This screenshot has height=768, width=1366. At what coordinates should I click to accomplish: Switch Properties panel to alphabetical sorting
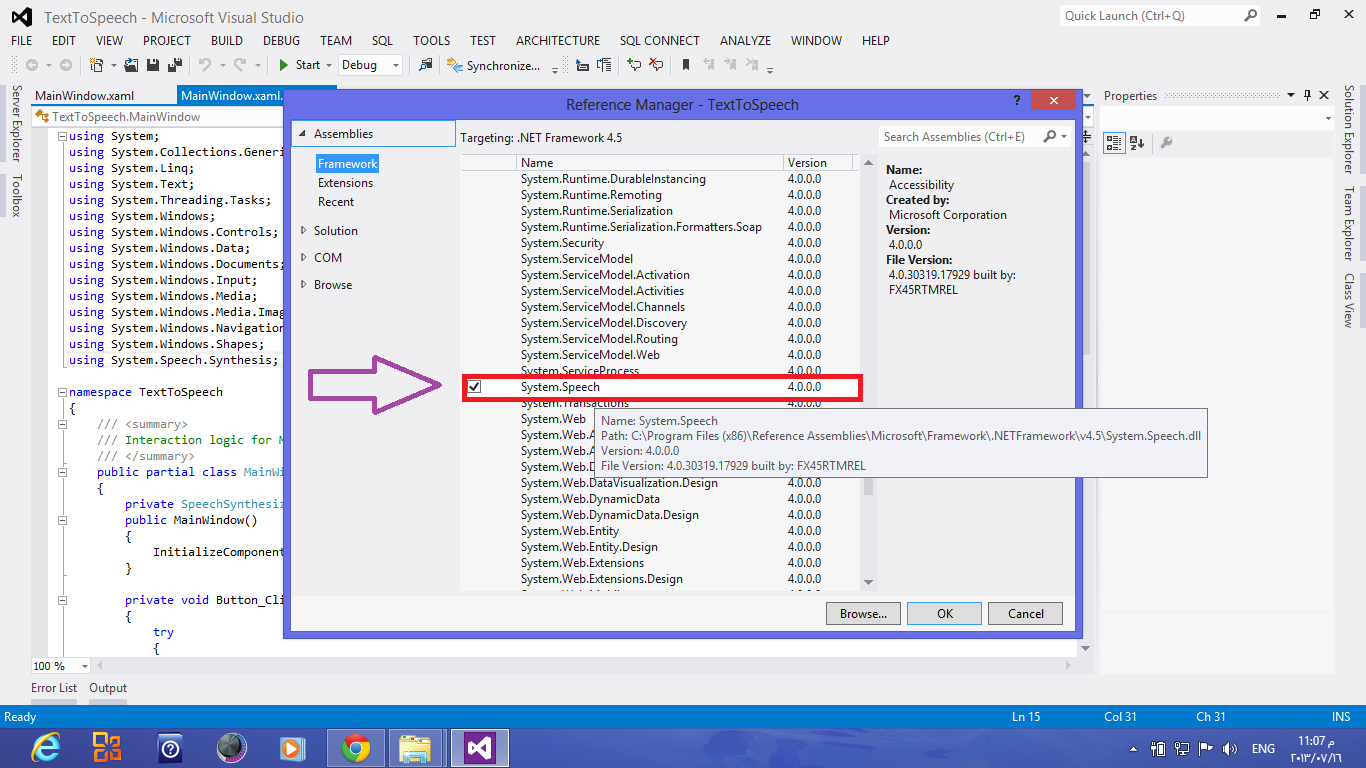(1136, 142)
